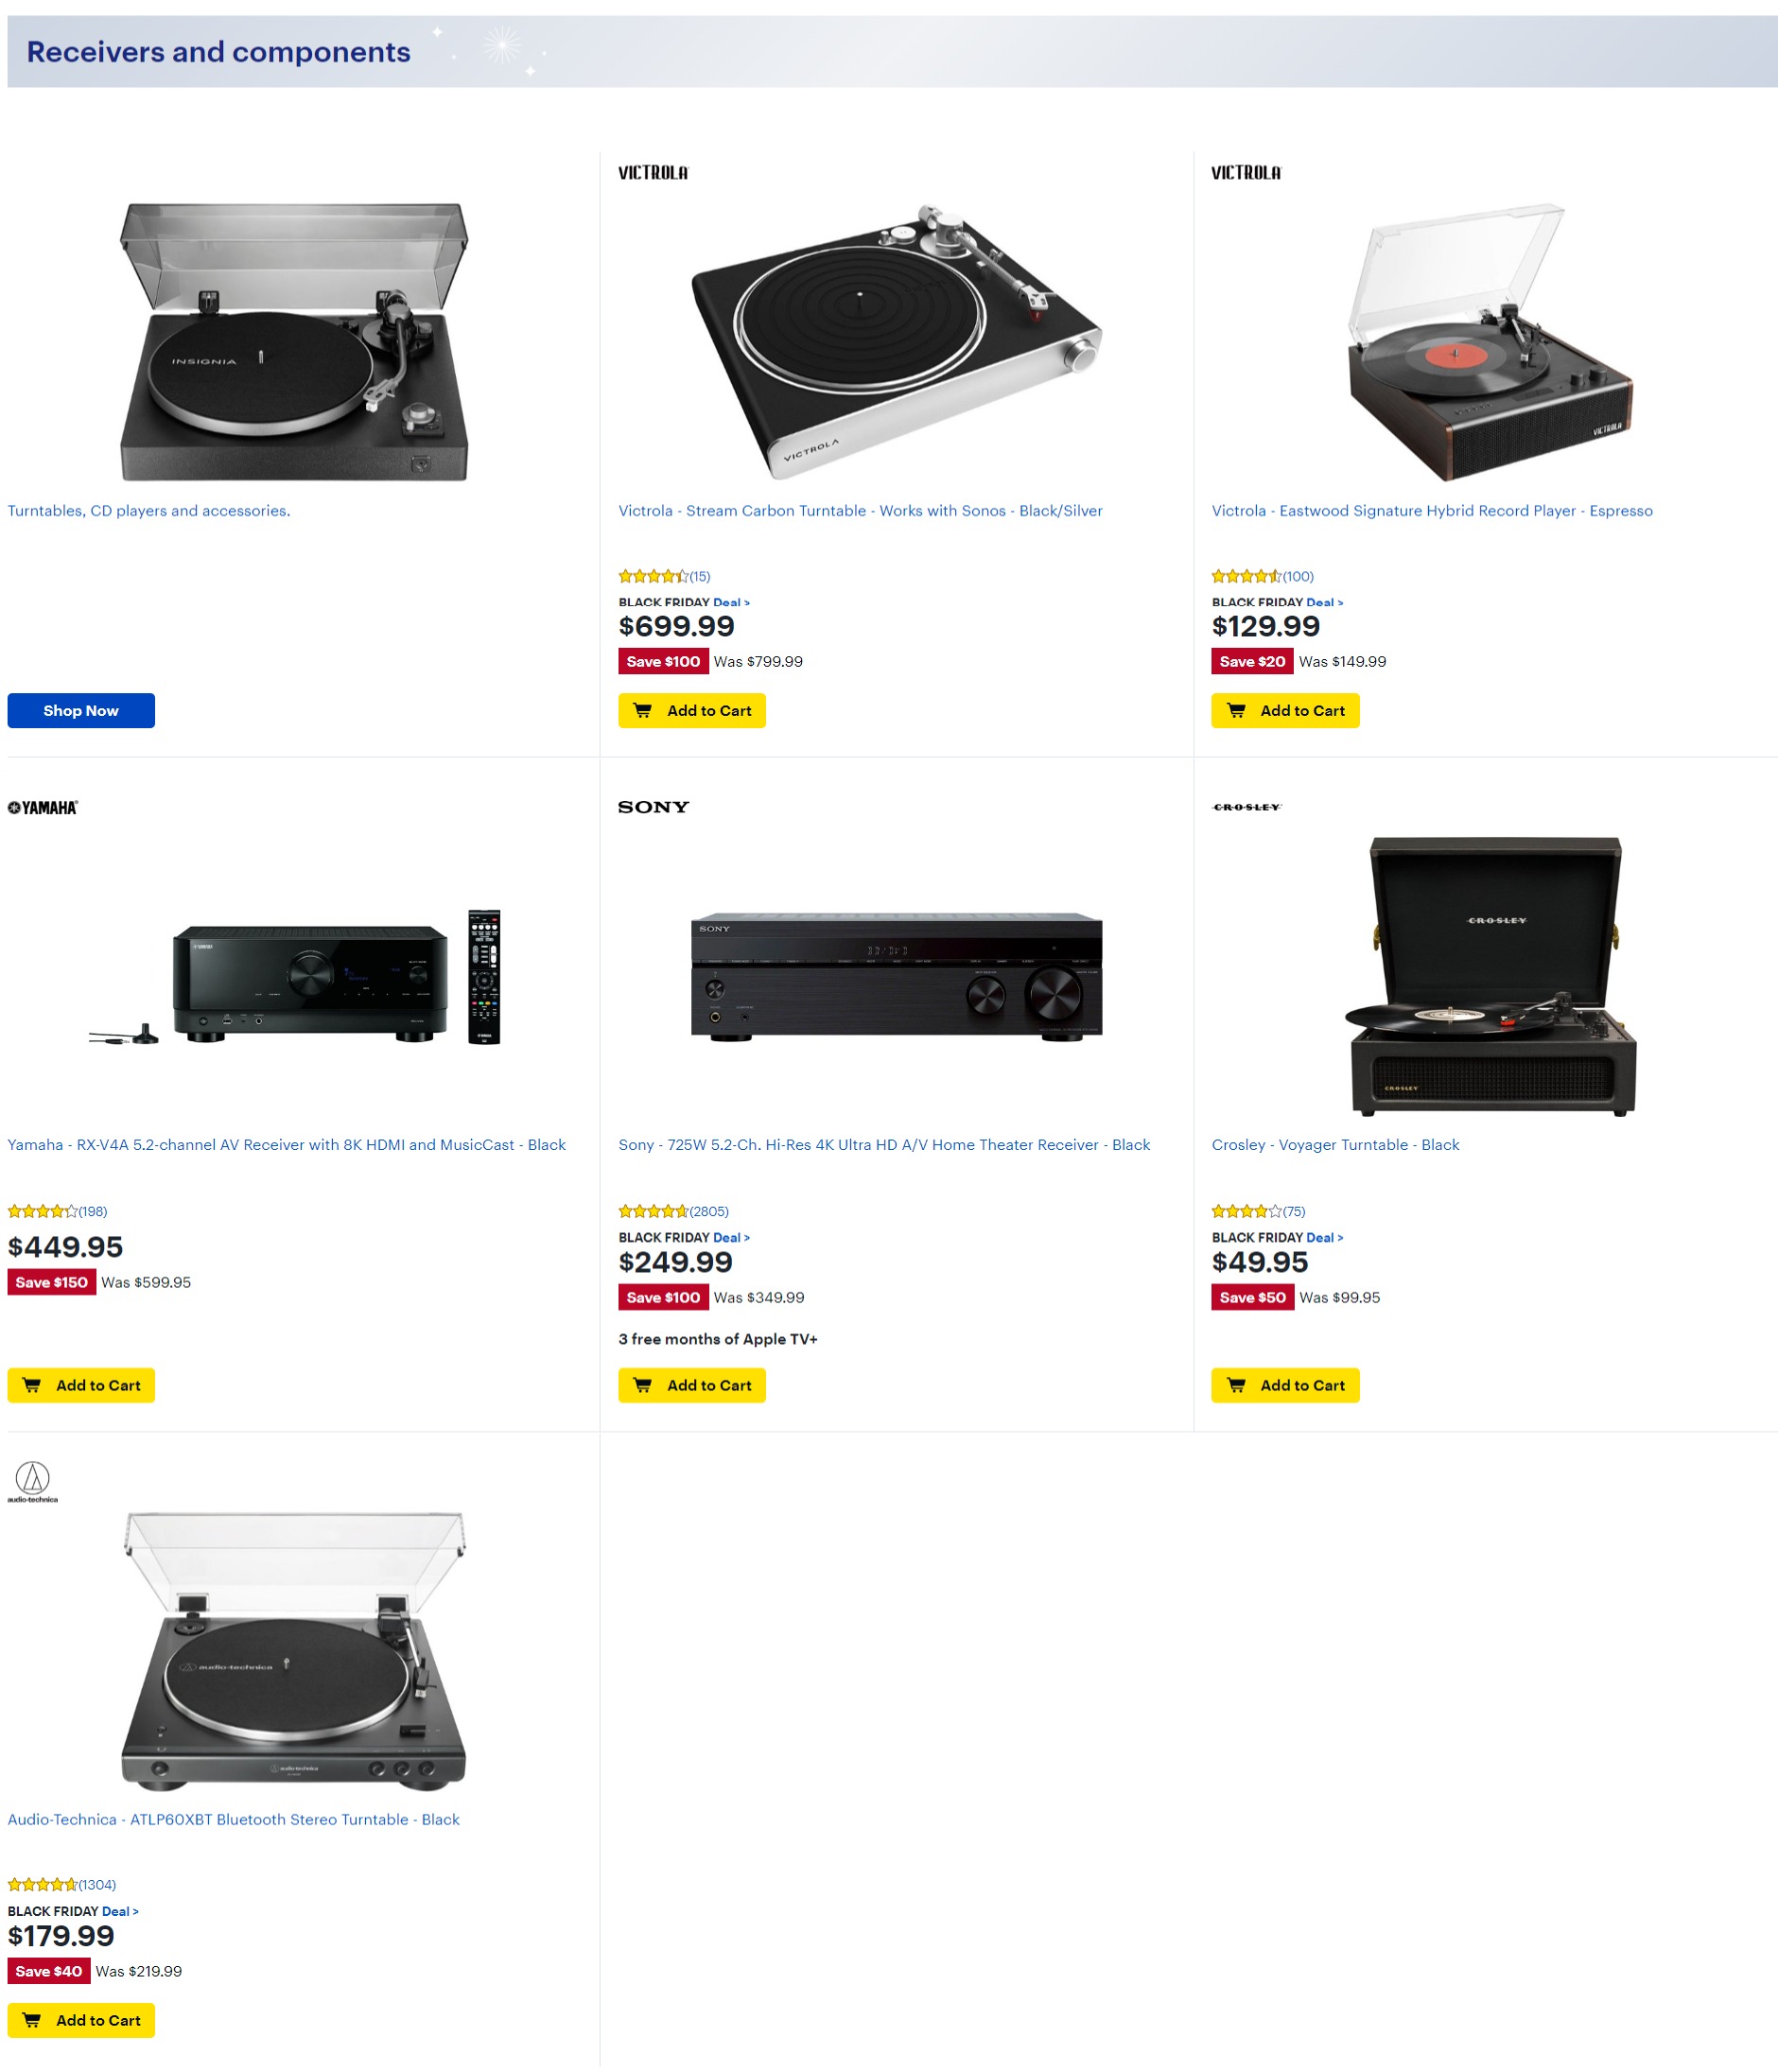1778x2072 pixels.
Task: Add Victrola Stream Carbon Turntable to cart
Action: tap(691, 710)
